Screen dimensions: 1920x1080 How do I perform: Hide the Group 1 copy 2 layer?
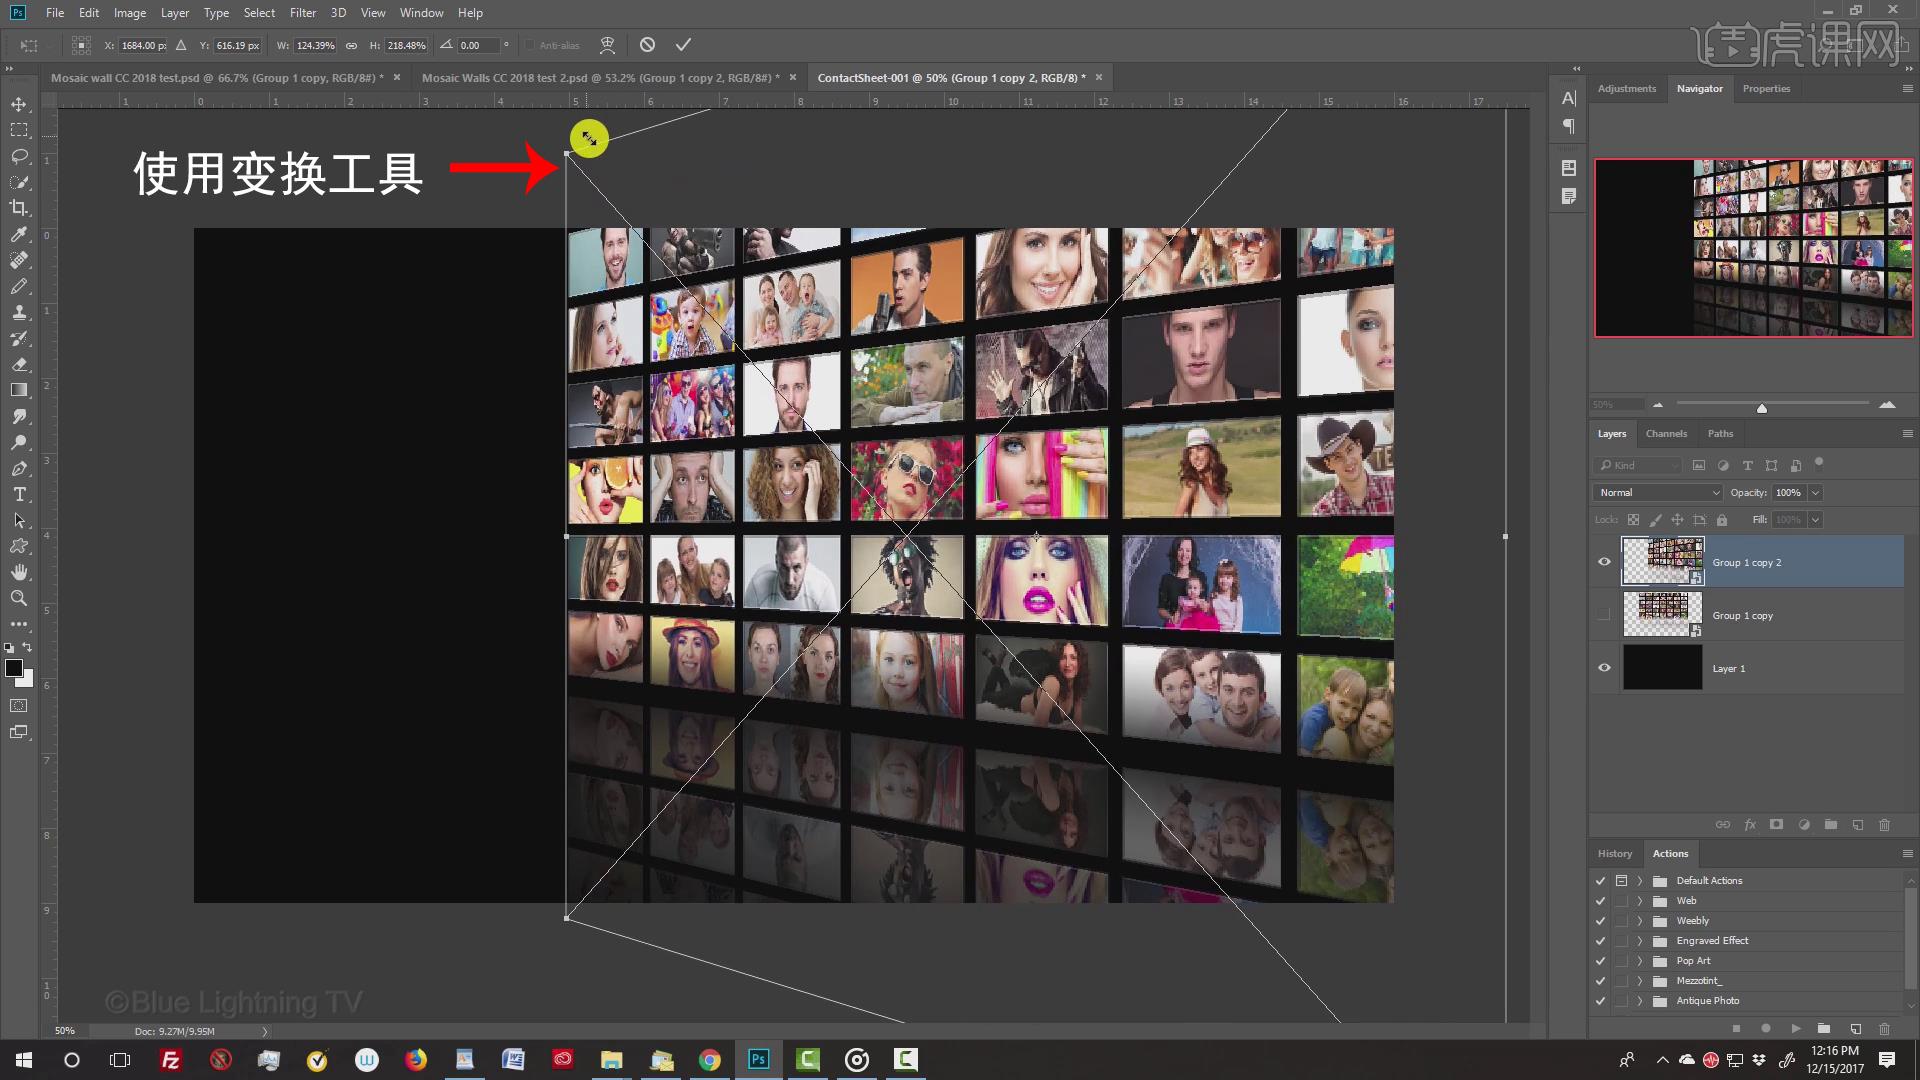pyautogui.click(x=1604, y=562)
